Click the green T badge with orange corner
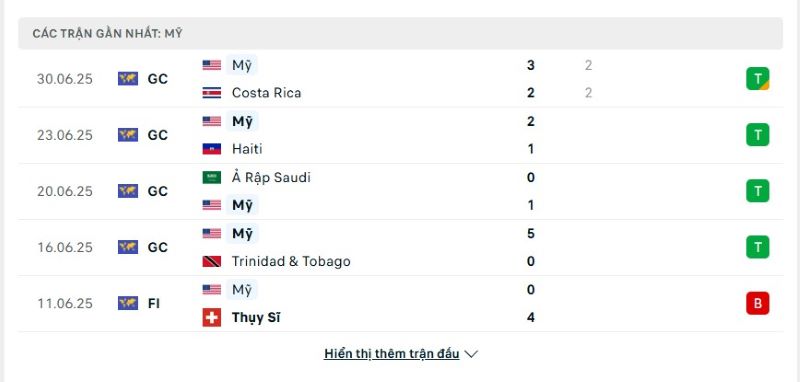Screen dimensions: 800x382 pos(758,79)
